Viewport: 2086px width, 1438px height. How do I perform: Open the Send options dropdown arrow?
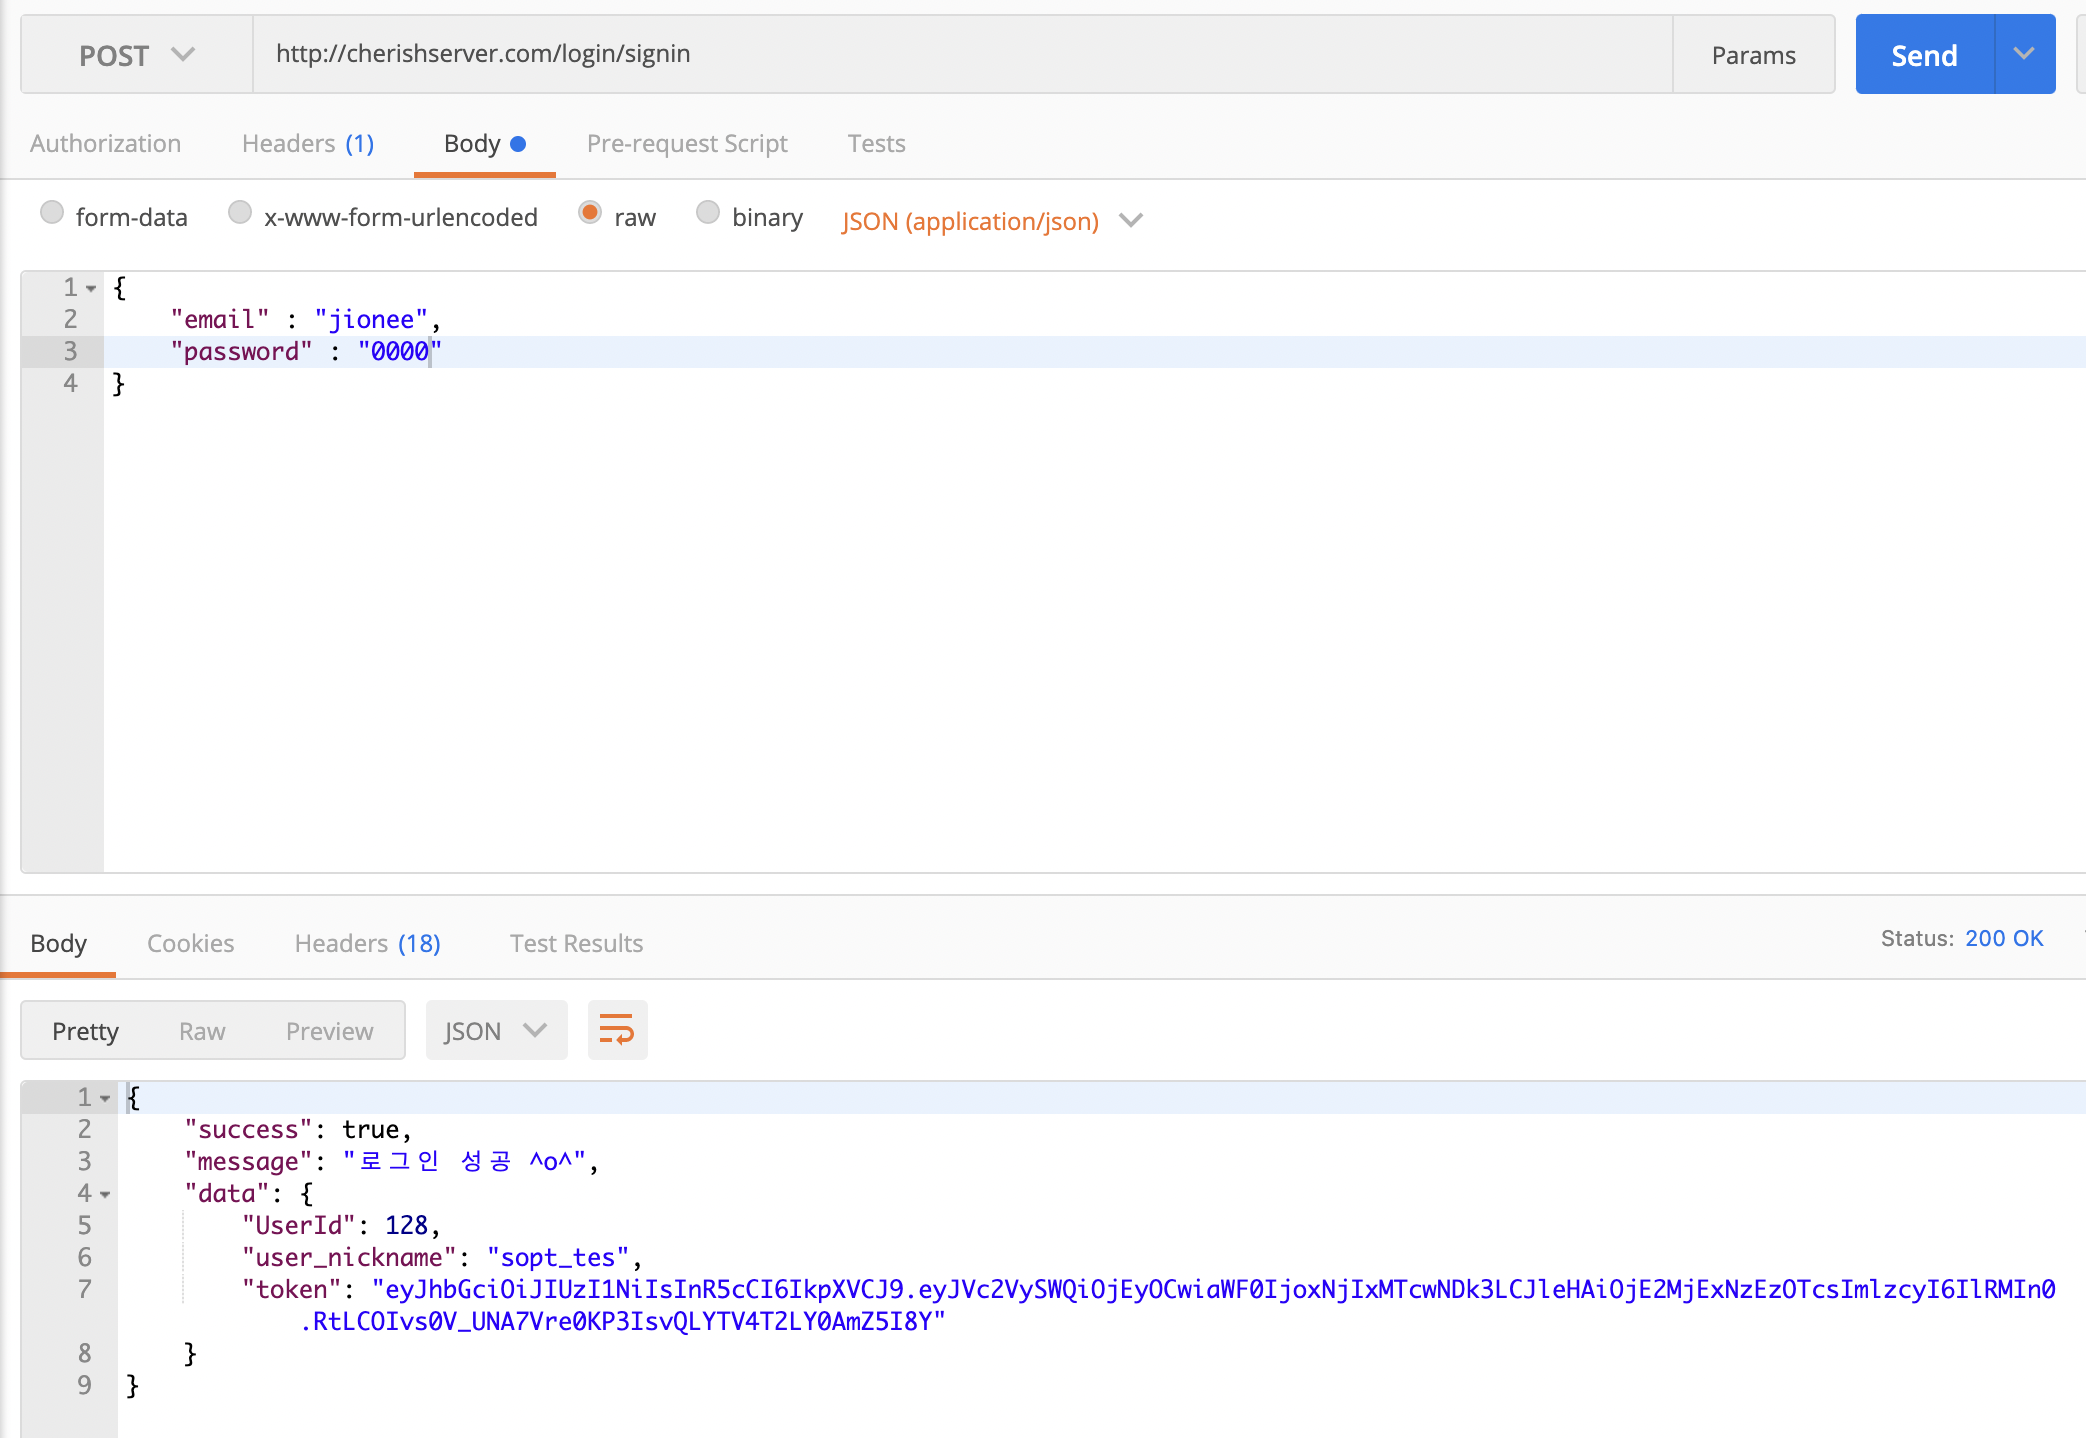click(x=2024, y=54)
